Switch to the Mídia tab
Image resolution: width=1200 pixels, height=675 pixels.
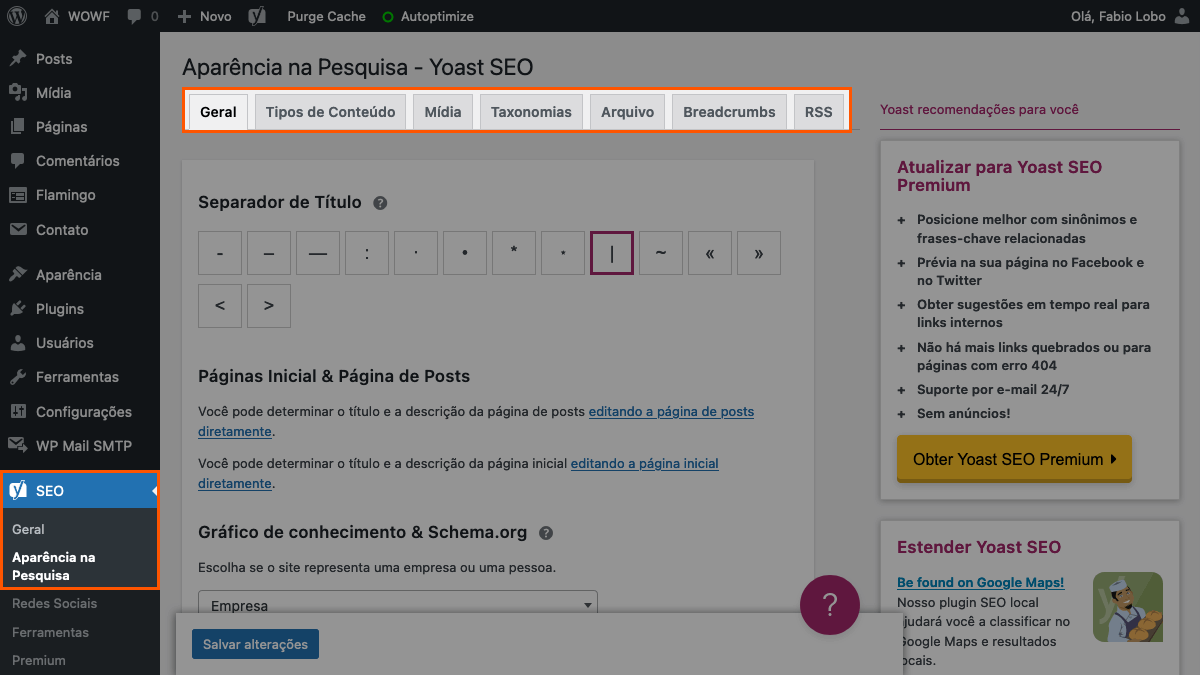click(x=443, y=112)
